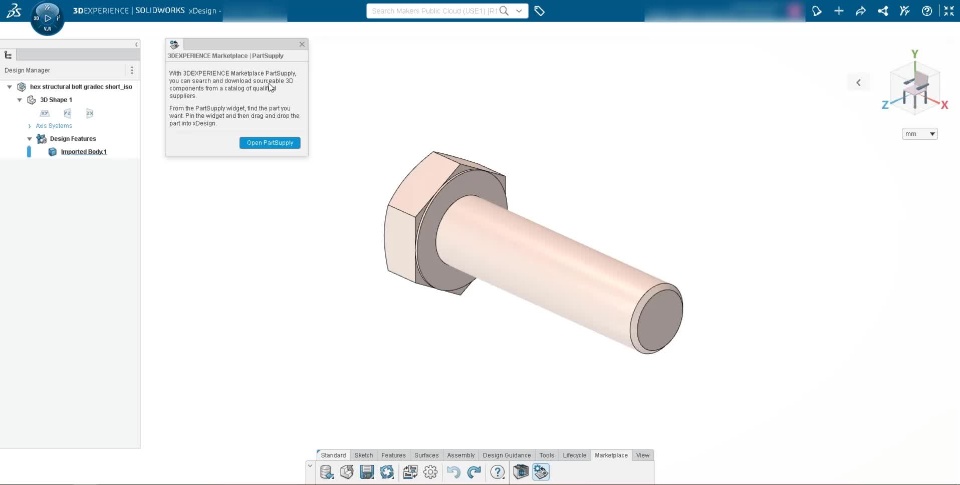Image resolution: width=960 pixels, height=485 pixels.
Task: Expand the Axis Systems node
Action: [x=29, y=126]
